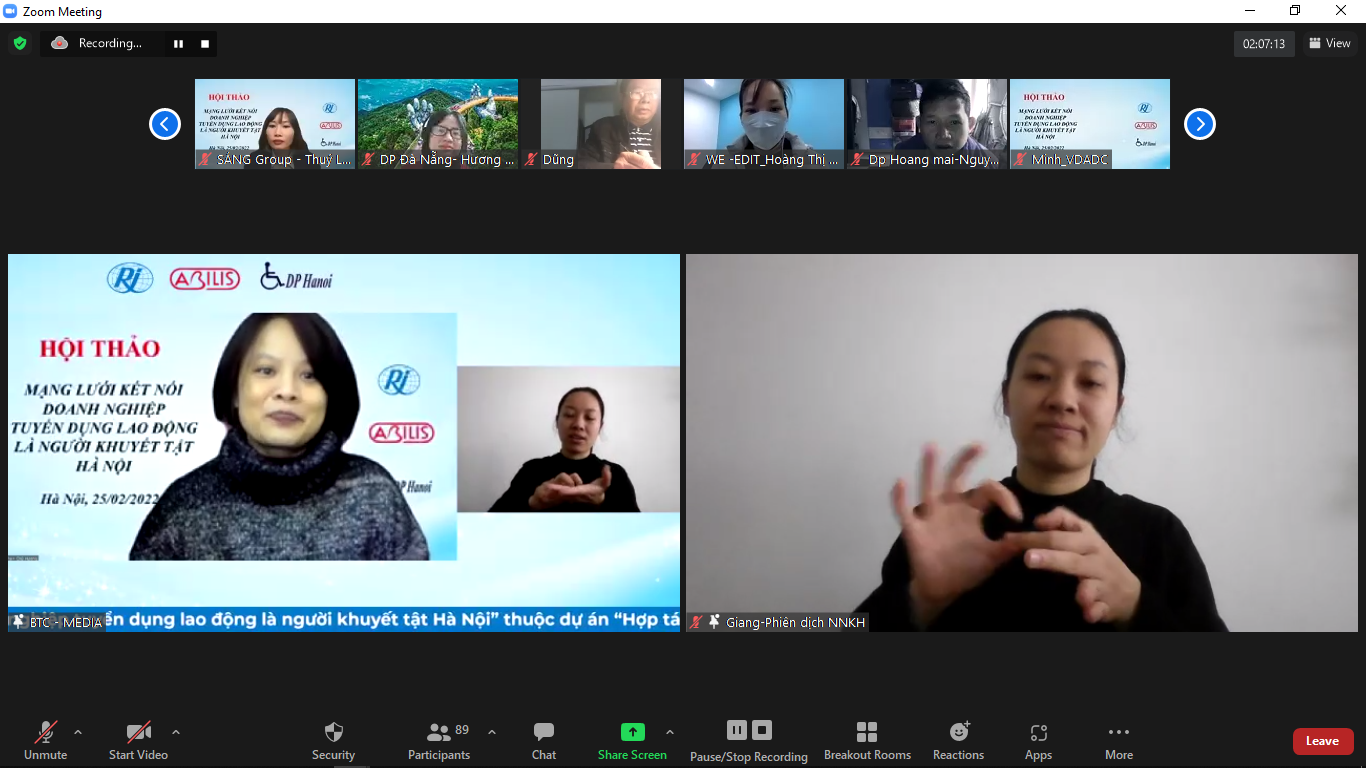The width and height of the screenshot is (1366, 768).
Task: Expand the video options arrow beside Start Video
Action: tap(176, 732)
